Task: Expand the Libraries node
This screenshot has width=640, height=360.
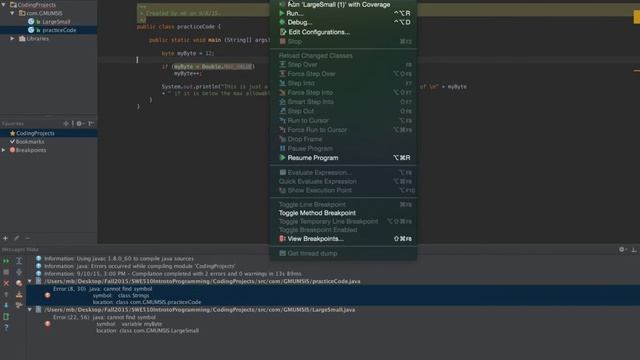Action: pos(12,39)
